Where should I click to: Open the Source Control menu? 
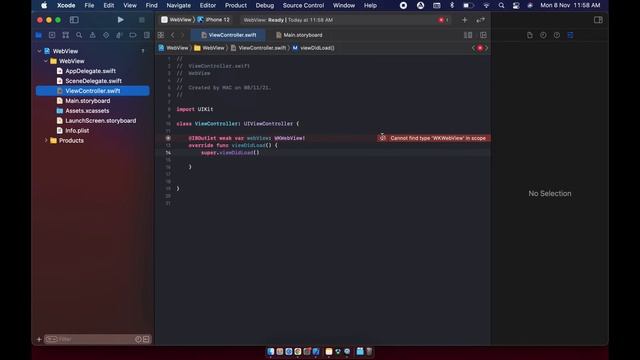point(303,5)
